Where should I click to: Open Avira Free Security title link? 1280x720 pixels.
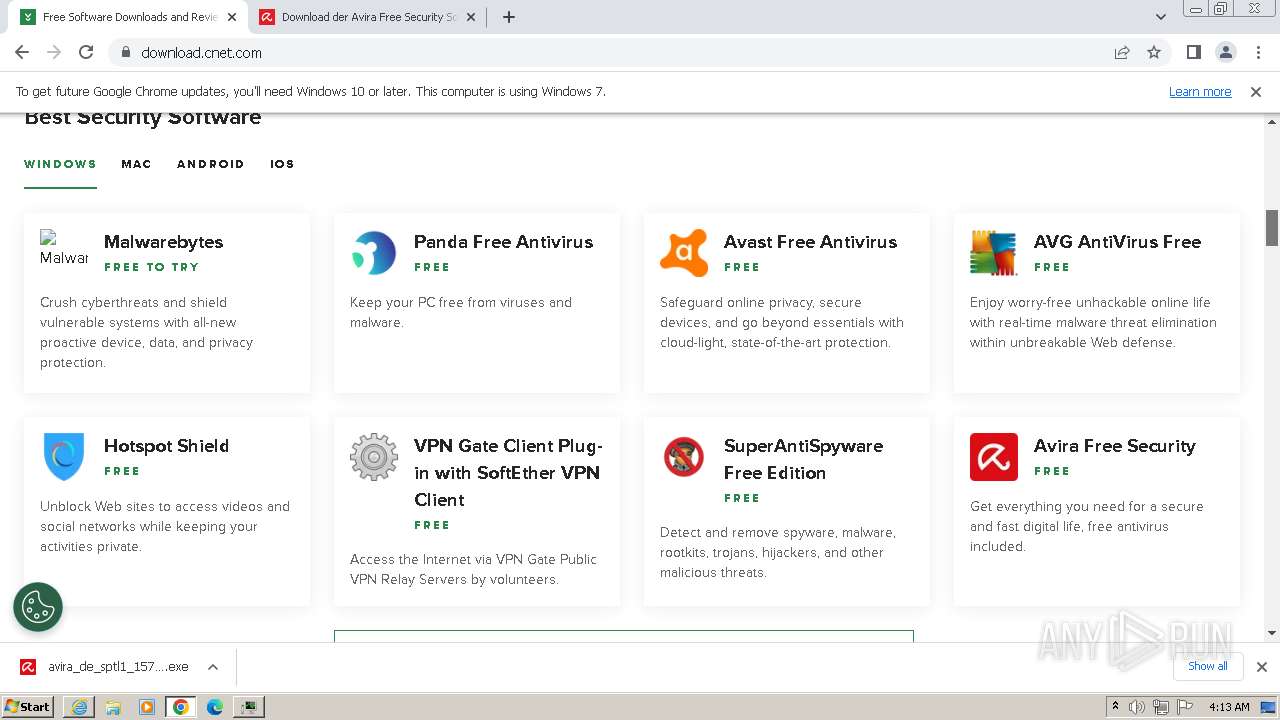pos(1114,446)
